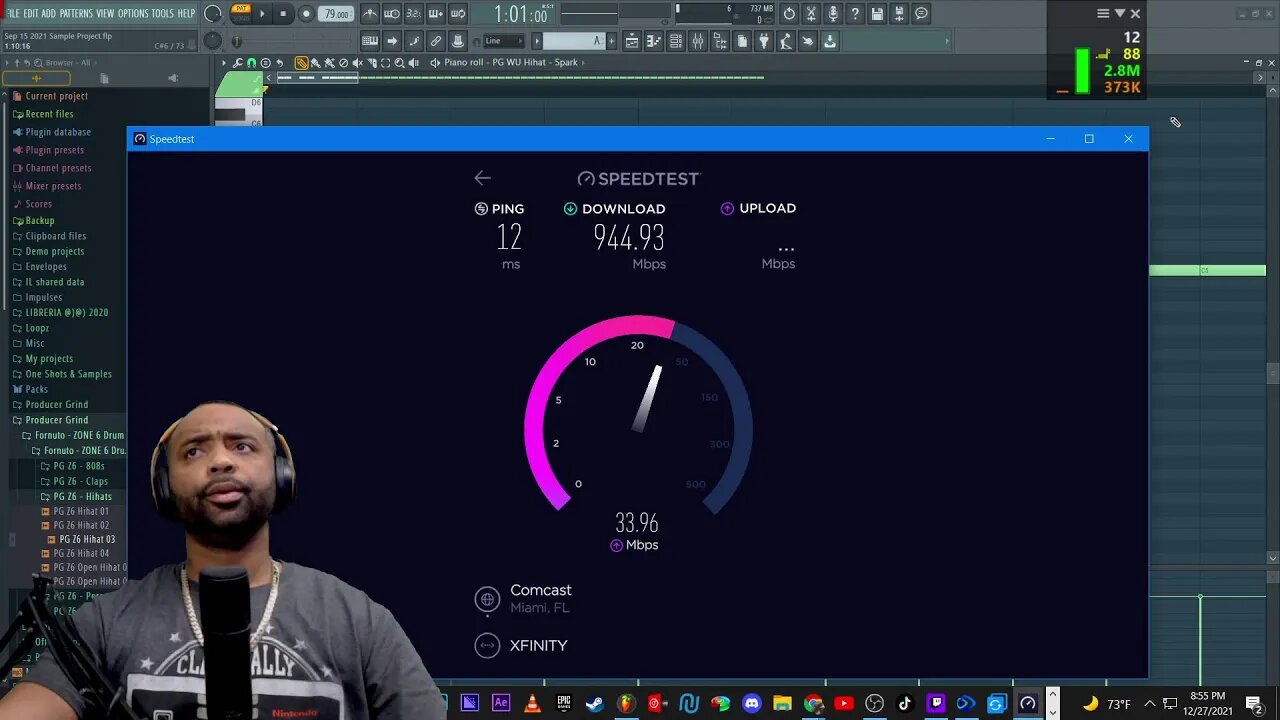
Task: Select the piano roll zoom tool
Action: tap(400, 63)
